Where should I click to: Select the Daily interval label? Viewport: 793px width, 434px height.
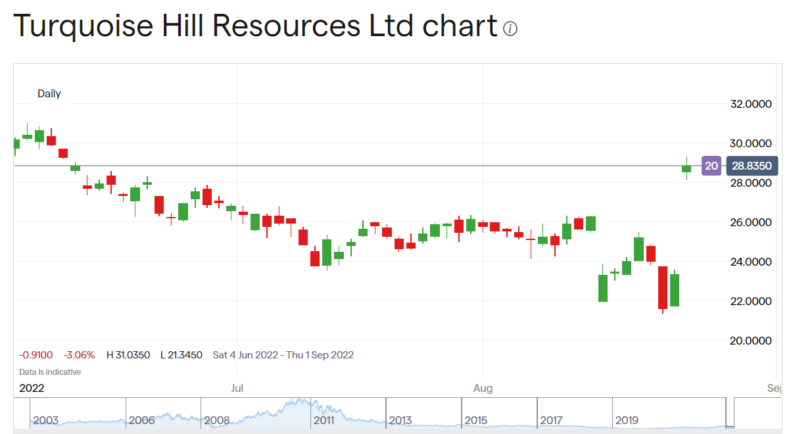[x=49, y=94]
